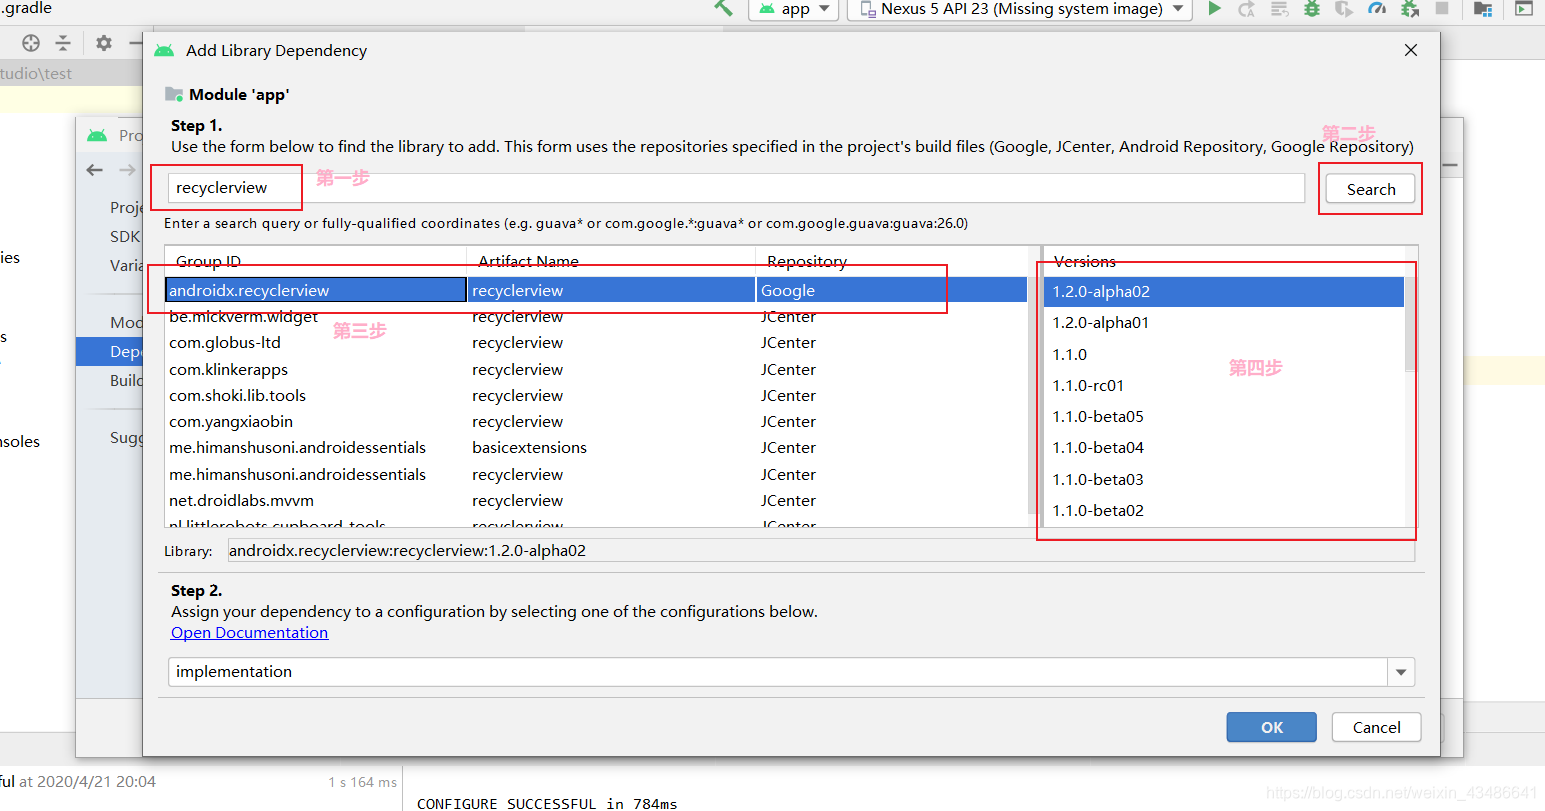Select Modules in Project Structure sidebar
The image size is (1545, 811).
tap(125, 323)
